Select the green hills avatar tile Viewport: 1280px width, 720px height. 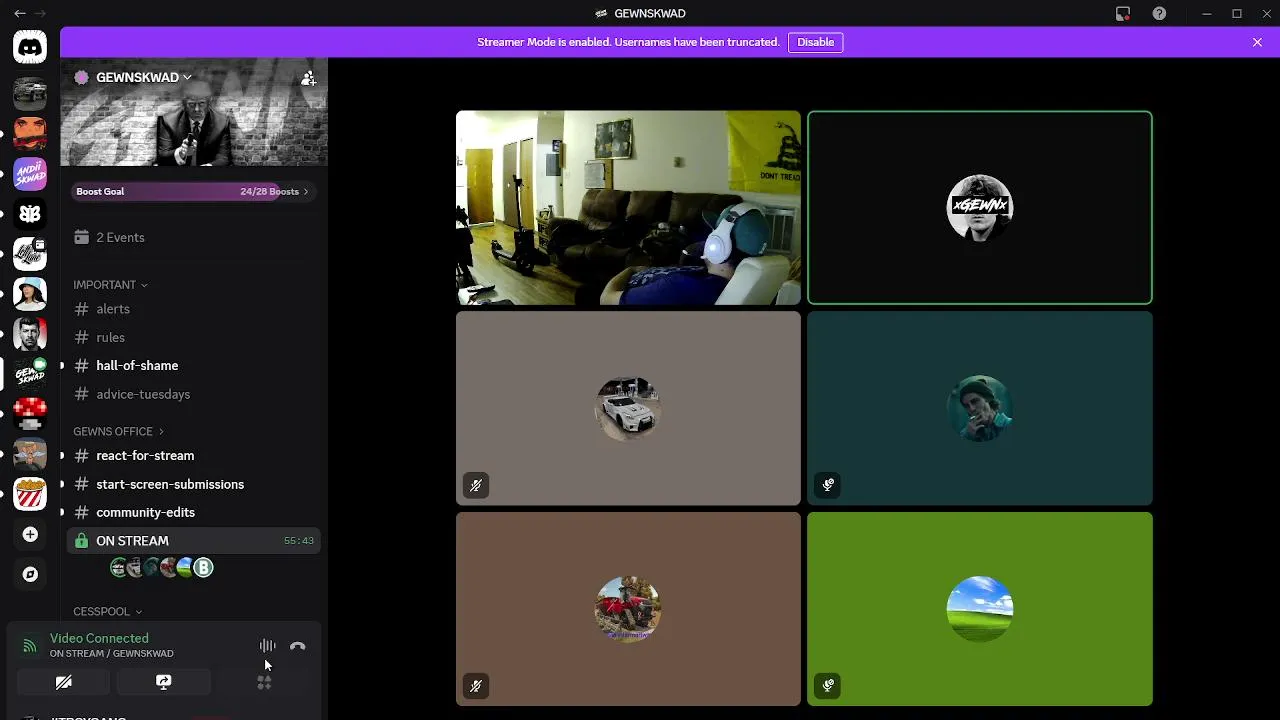click(x=980, y=609)
